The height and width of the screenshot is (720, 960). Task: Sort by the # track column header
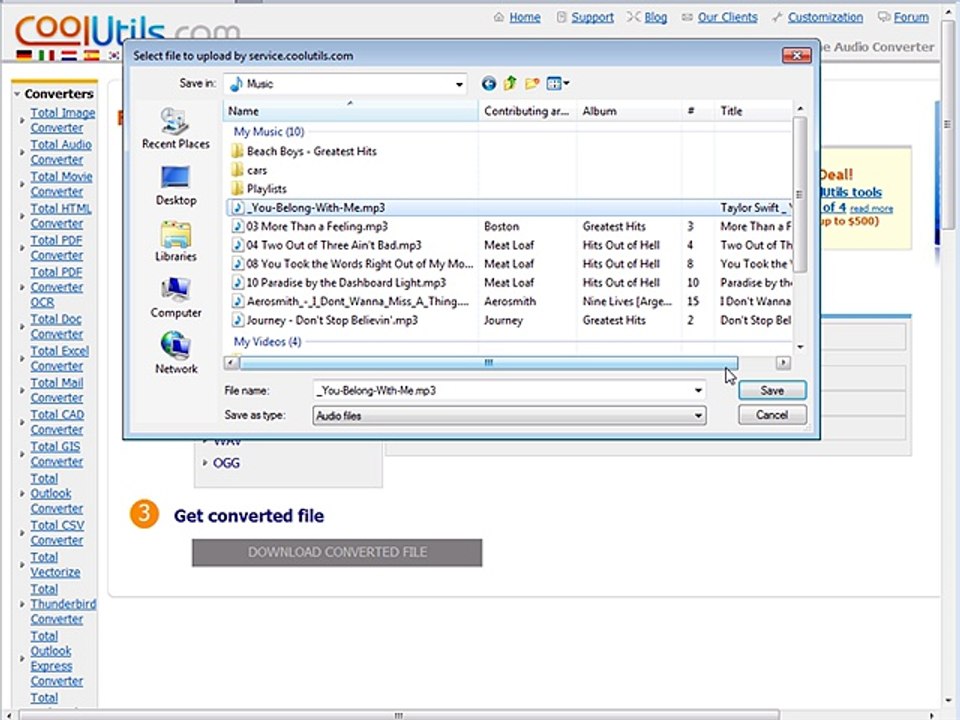pos(698,111)
